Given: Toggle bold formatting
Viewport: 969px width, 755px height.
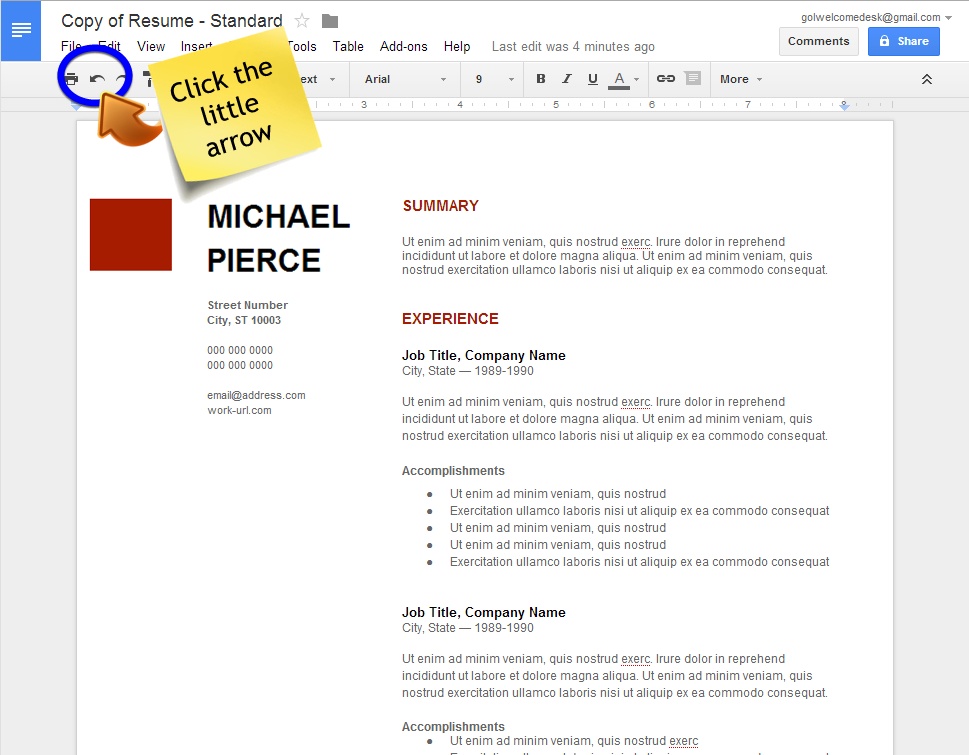Looking at the screenshot, I should click(541, 79).
